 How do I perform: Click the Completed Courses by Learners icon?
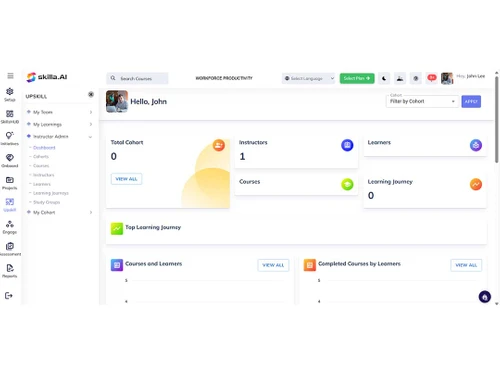tap(310, 265)
